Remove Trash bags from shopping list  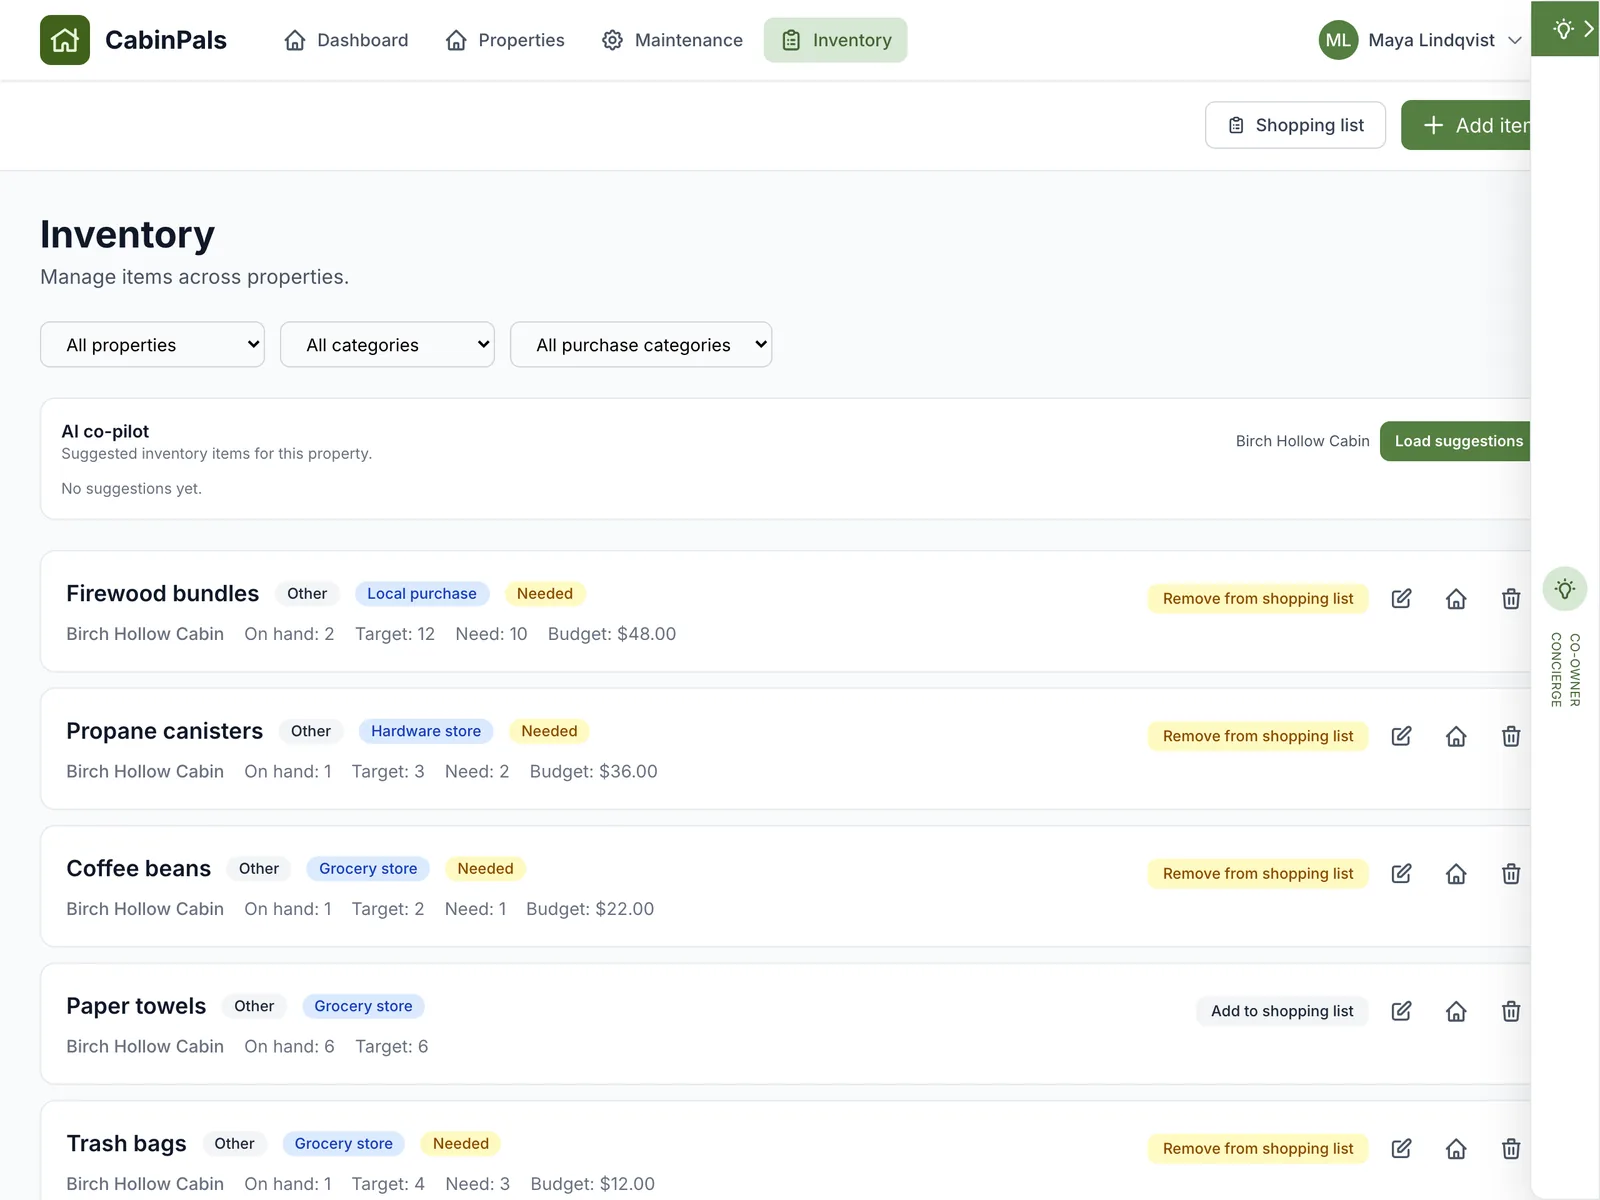[x=1258, y=1148]
